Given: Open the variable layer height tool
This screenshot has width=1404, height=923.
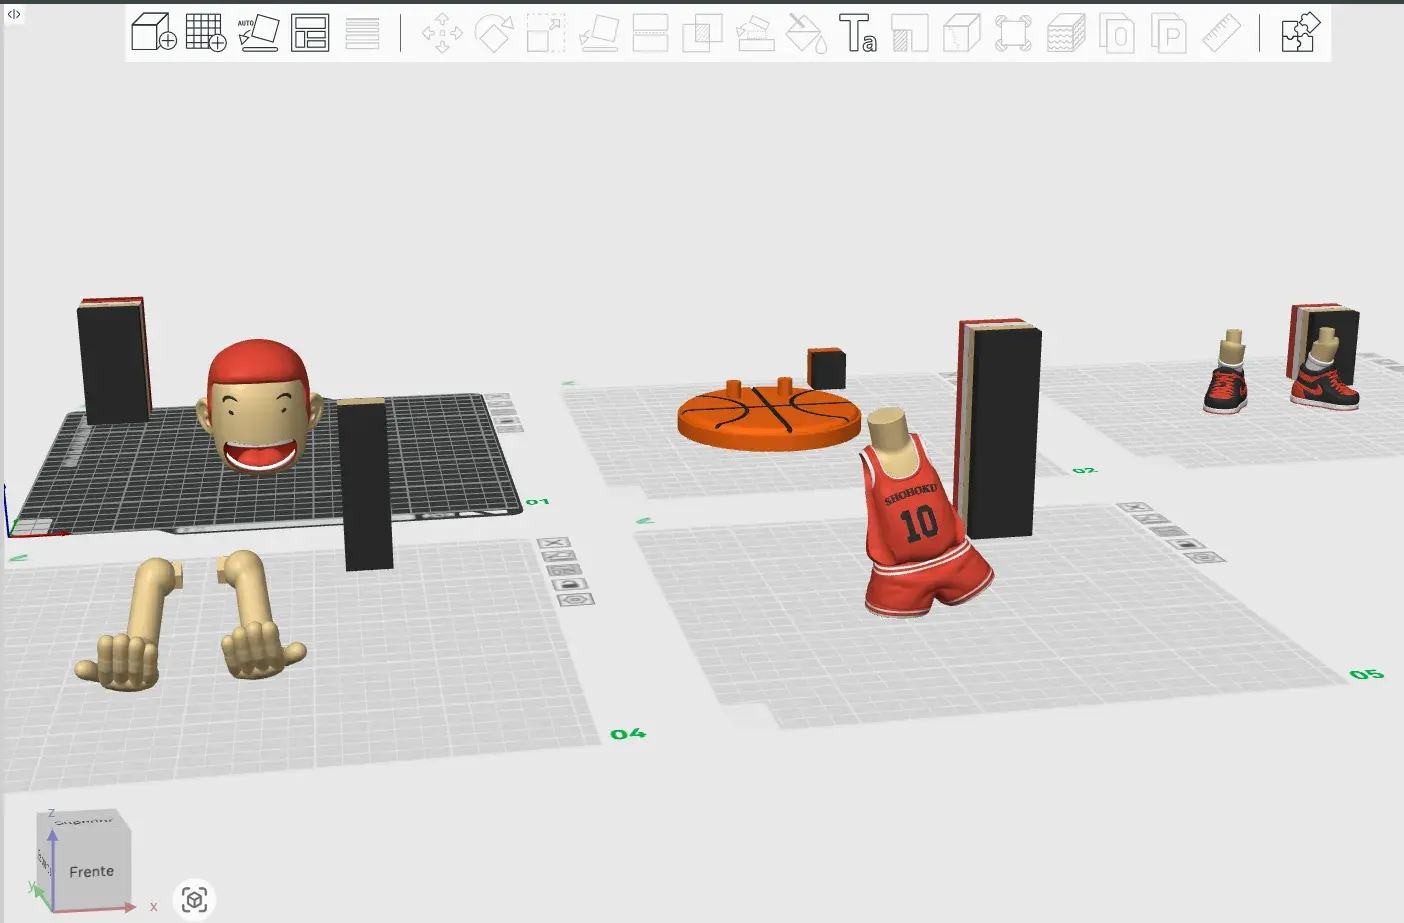Looking at the screenshot, I should [362, 33].
